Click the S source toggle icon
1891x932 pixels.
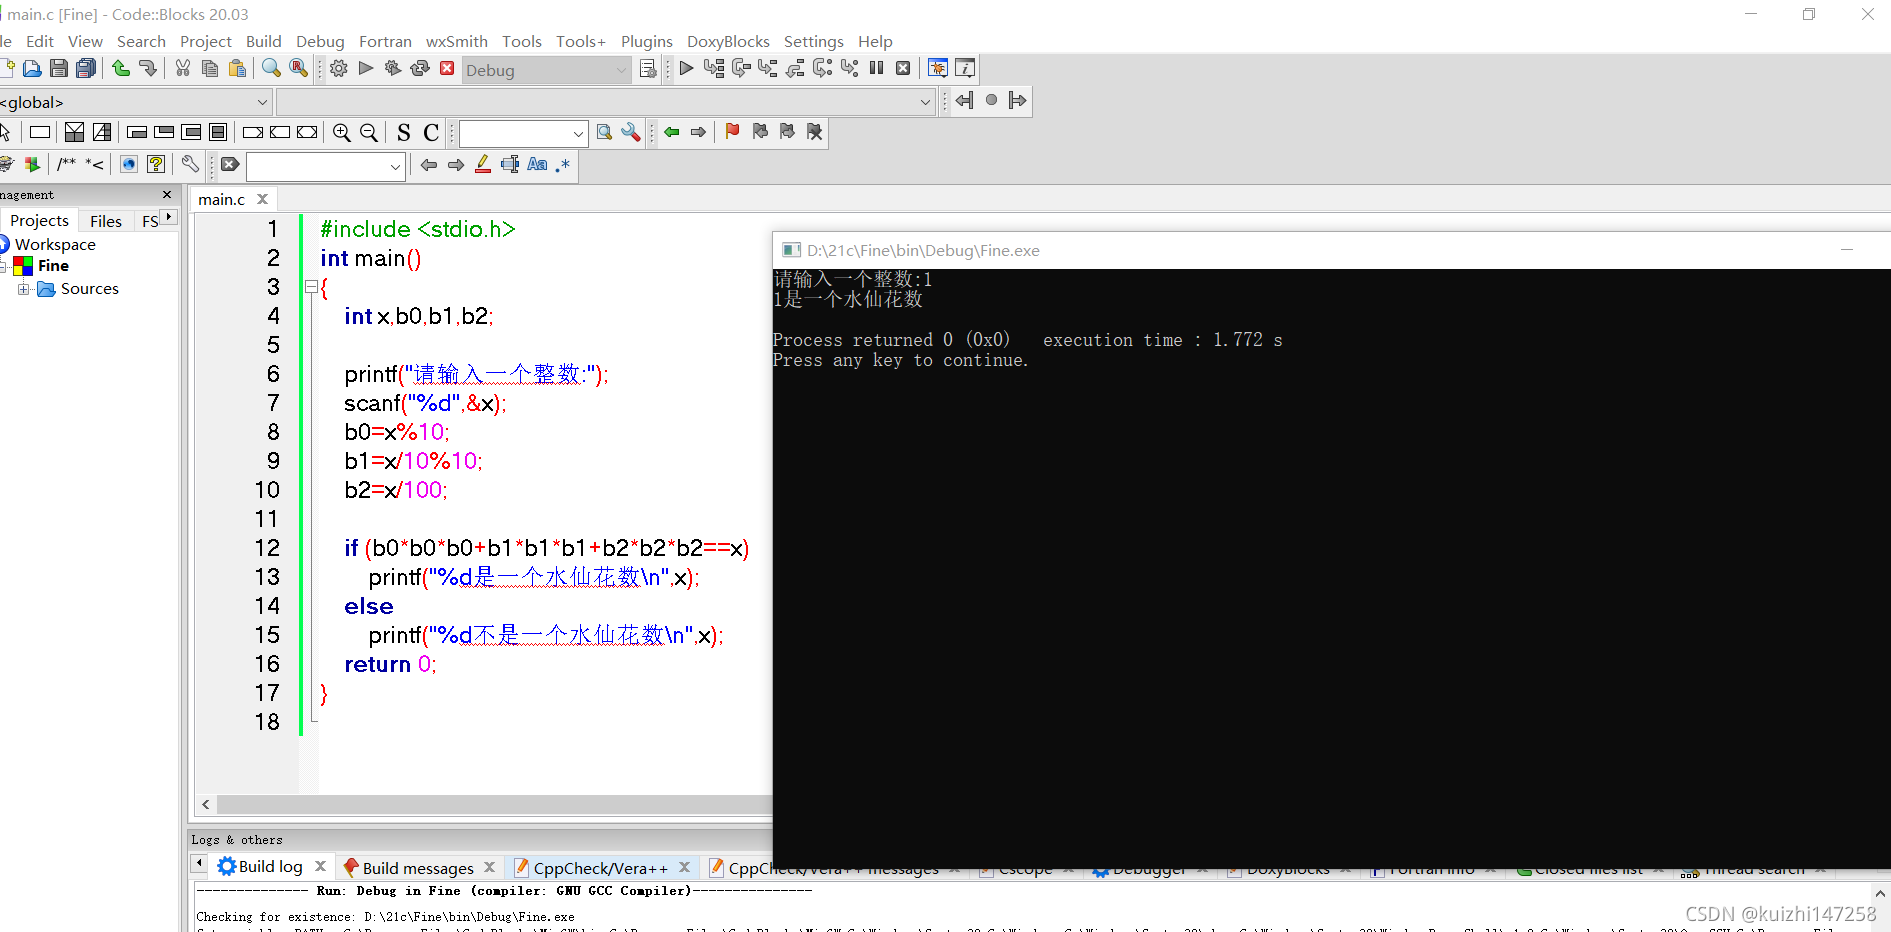click(404, 132)
